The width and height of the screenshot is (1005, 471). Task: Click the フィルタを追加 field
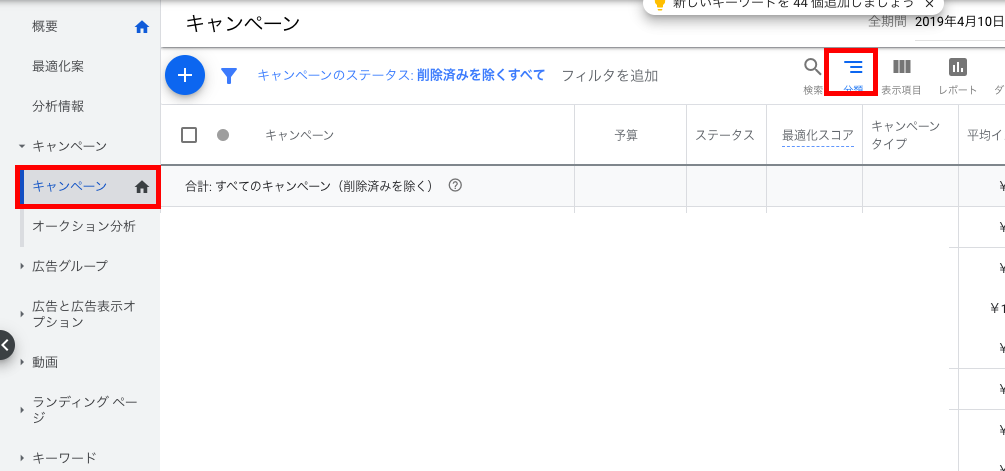[610, 75]
